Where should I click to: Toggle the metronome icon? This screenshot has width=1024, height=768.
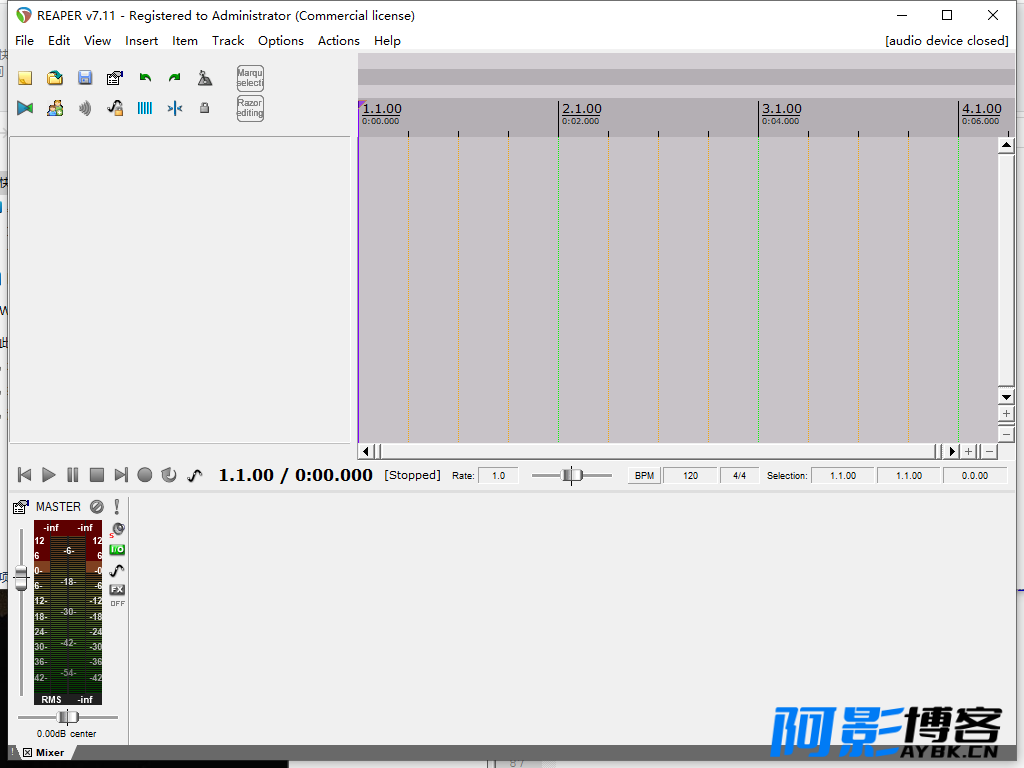coord(205,78)
